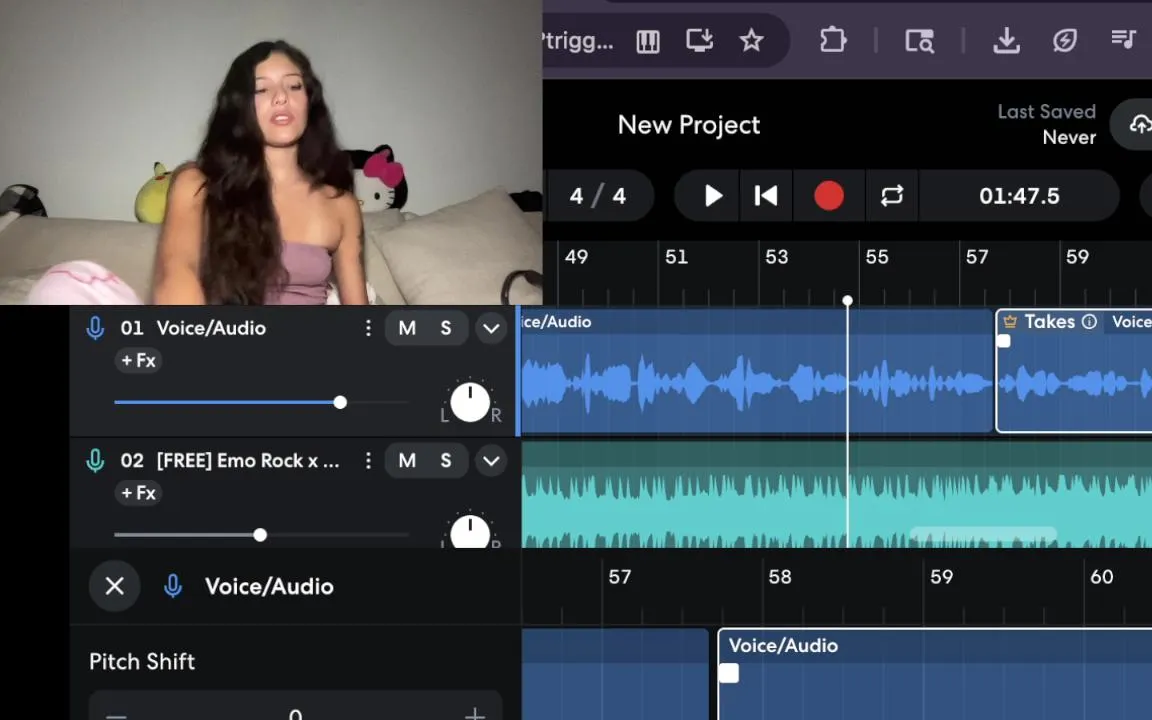The height and width of the screenshot is (720, 1152).
Task: Click the install app icon in address bar
Action: (699, 40)
